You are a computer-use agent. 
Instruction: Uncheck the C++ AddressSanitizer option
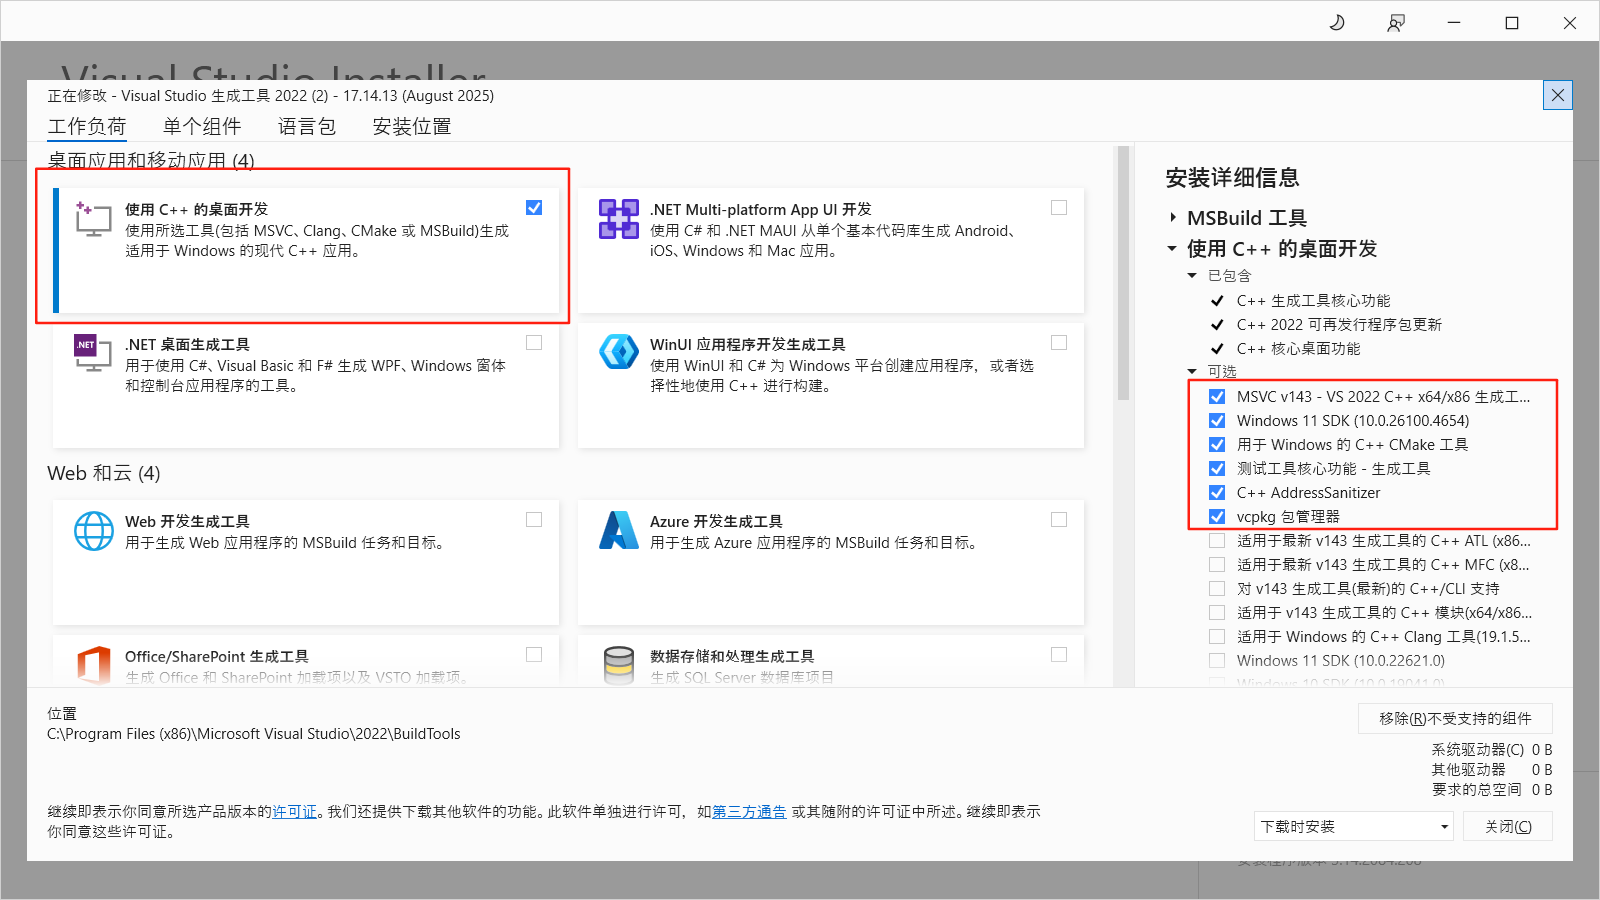(1217, 493)
